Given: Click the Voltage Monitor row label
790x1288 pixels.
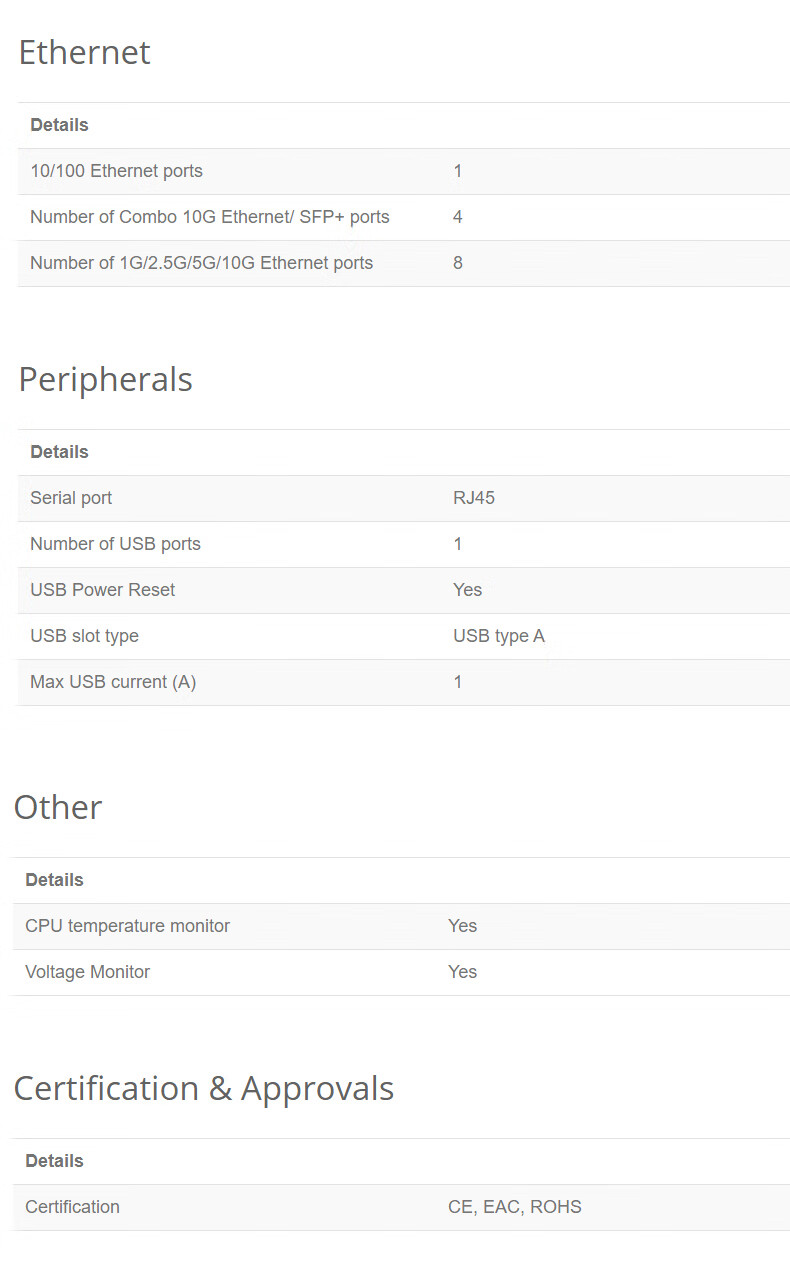Looking at the screenshot, I should coord(87,972).
